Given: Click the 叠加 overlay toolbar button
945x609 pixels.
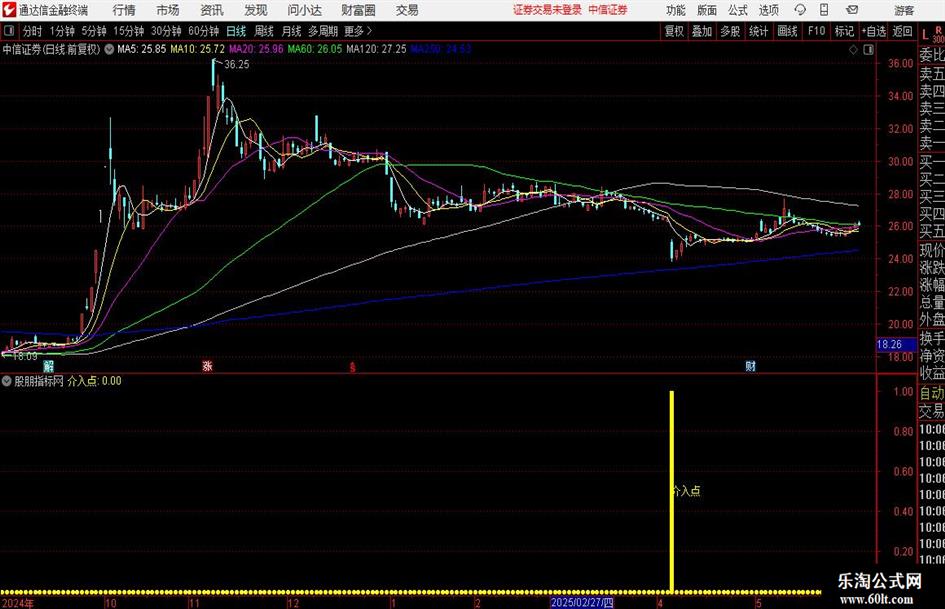Looking at the screenshot, I should (x=702, y=31).
